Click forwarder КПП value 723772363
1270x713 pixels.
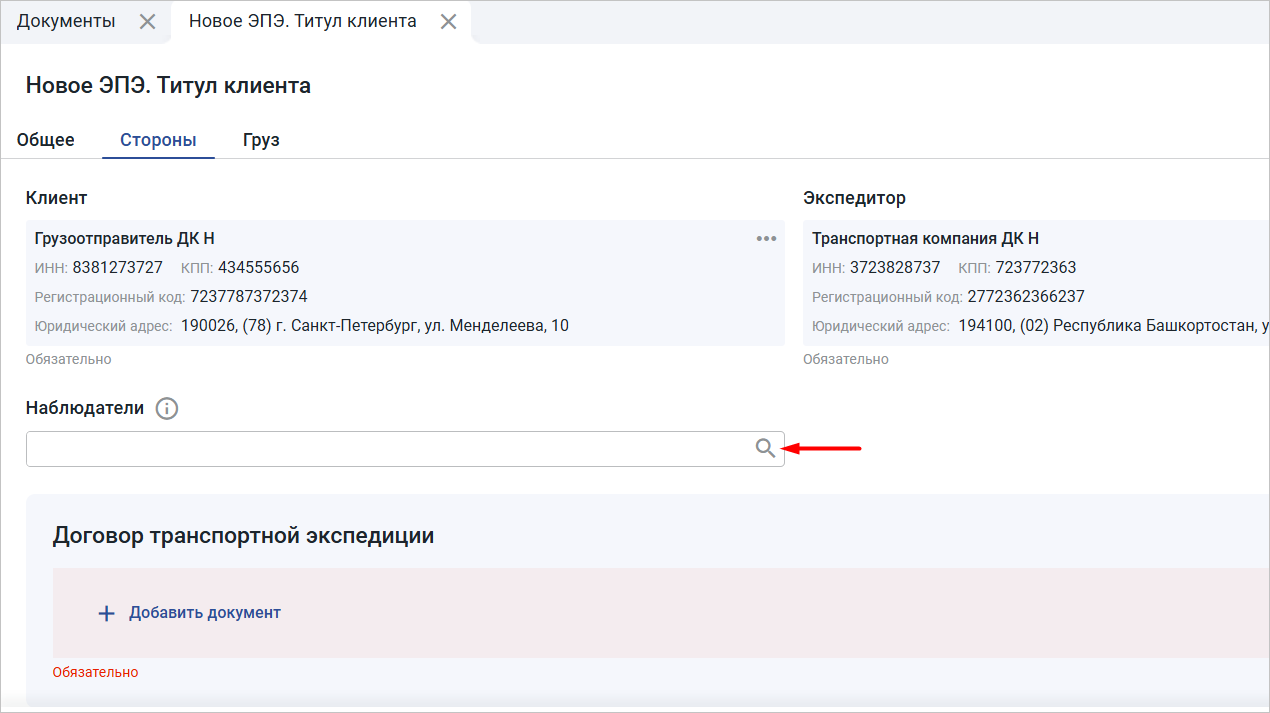tap(1036, 268)
